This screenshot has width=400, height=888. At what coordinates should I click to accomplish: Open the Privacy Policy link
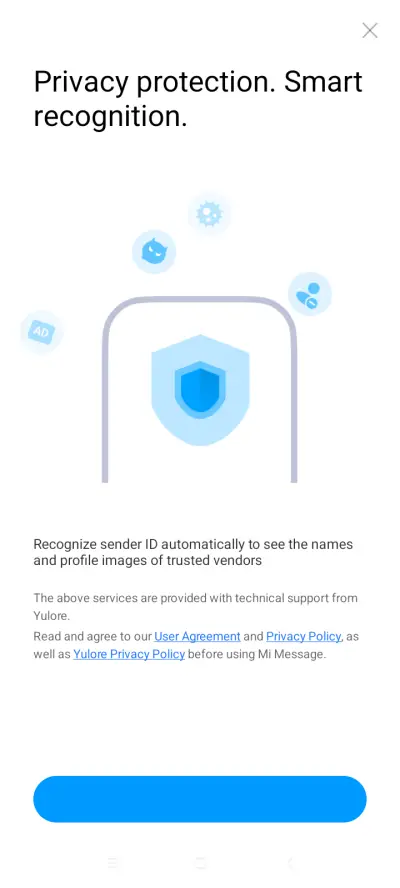click(304, 636)
